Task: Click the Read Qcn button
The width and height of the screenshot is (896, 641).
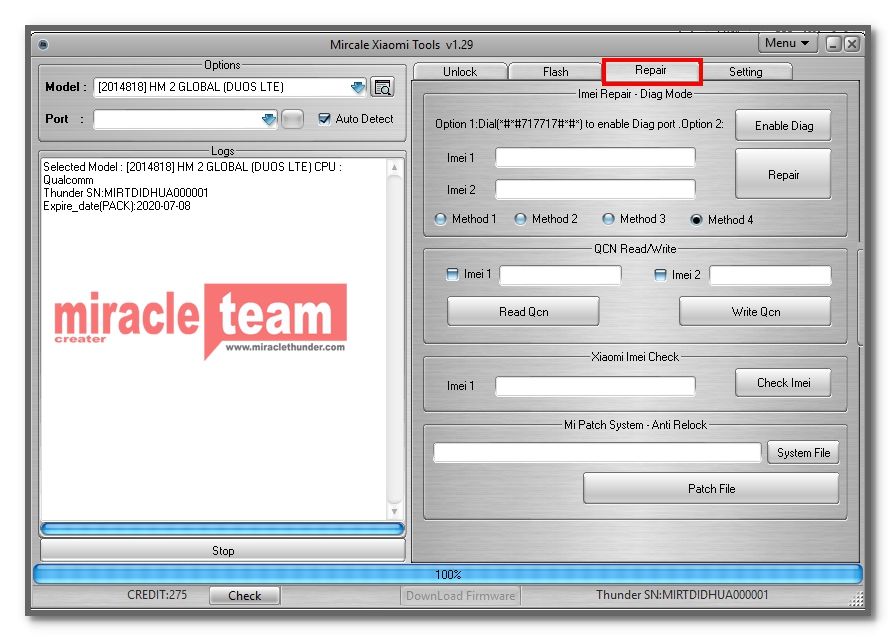Action: point(523,312)
